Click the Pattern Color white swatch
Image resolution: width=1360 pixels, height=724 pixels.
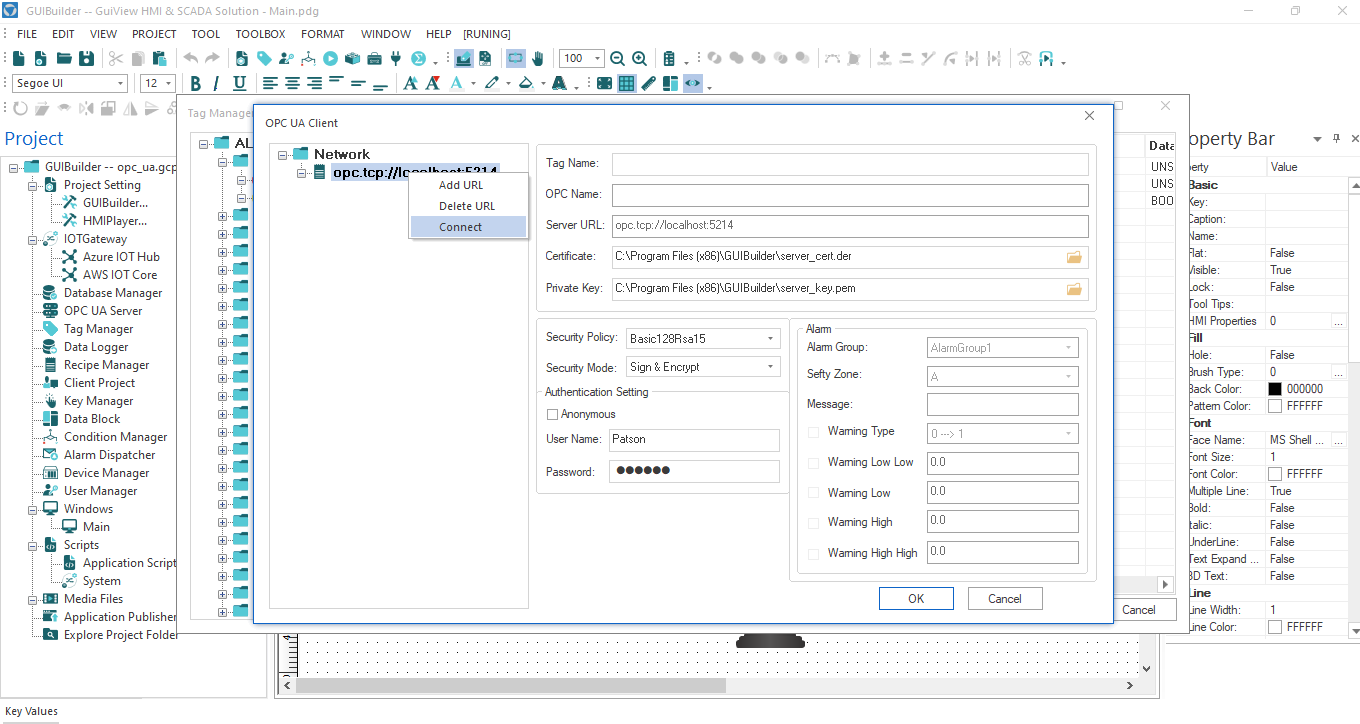point(1275,406)
